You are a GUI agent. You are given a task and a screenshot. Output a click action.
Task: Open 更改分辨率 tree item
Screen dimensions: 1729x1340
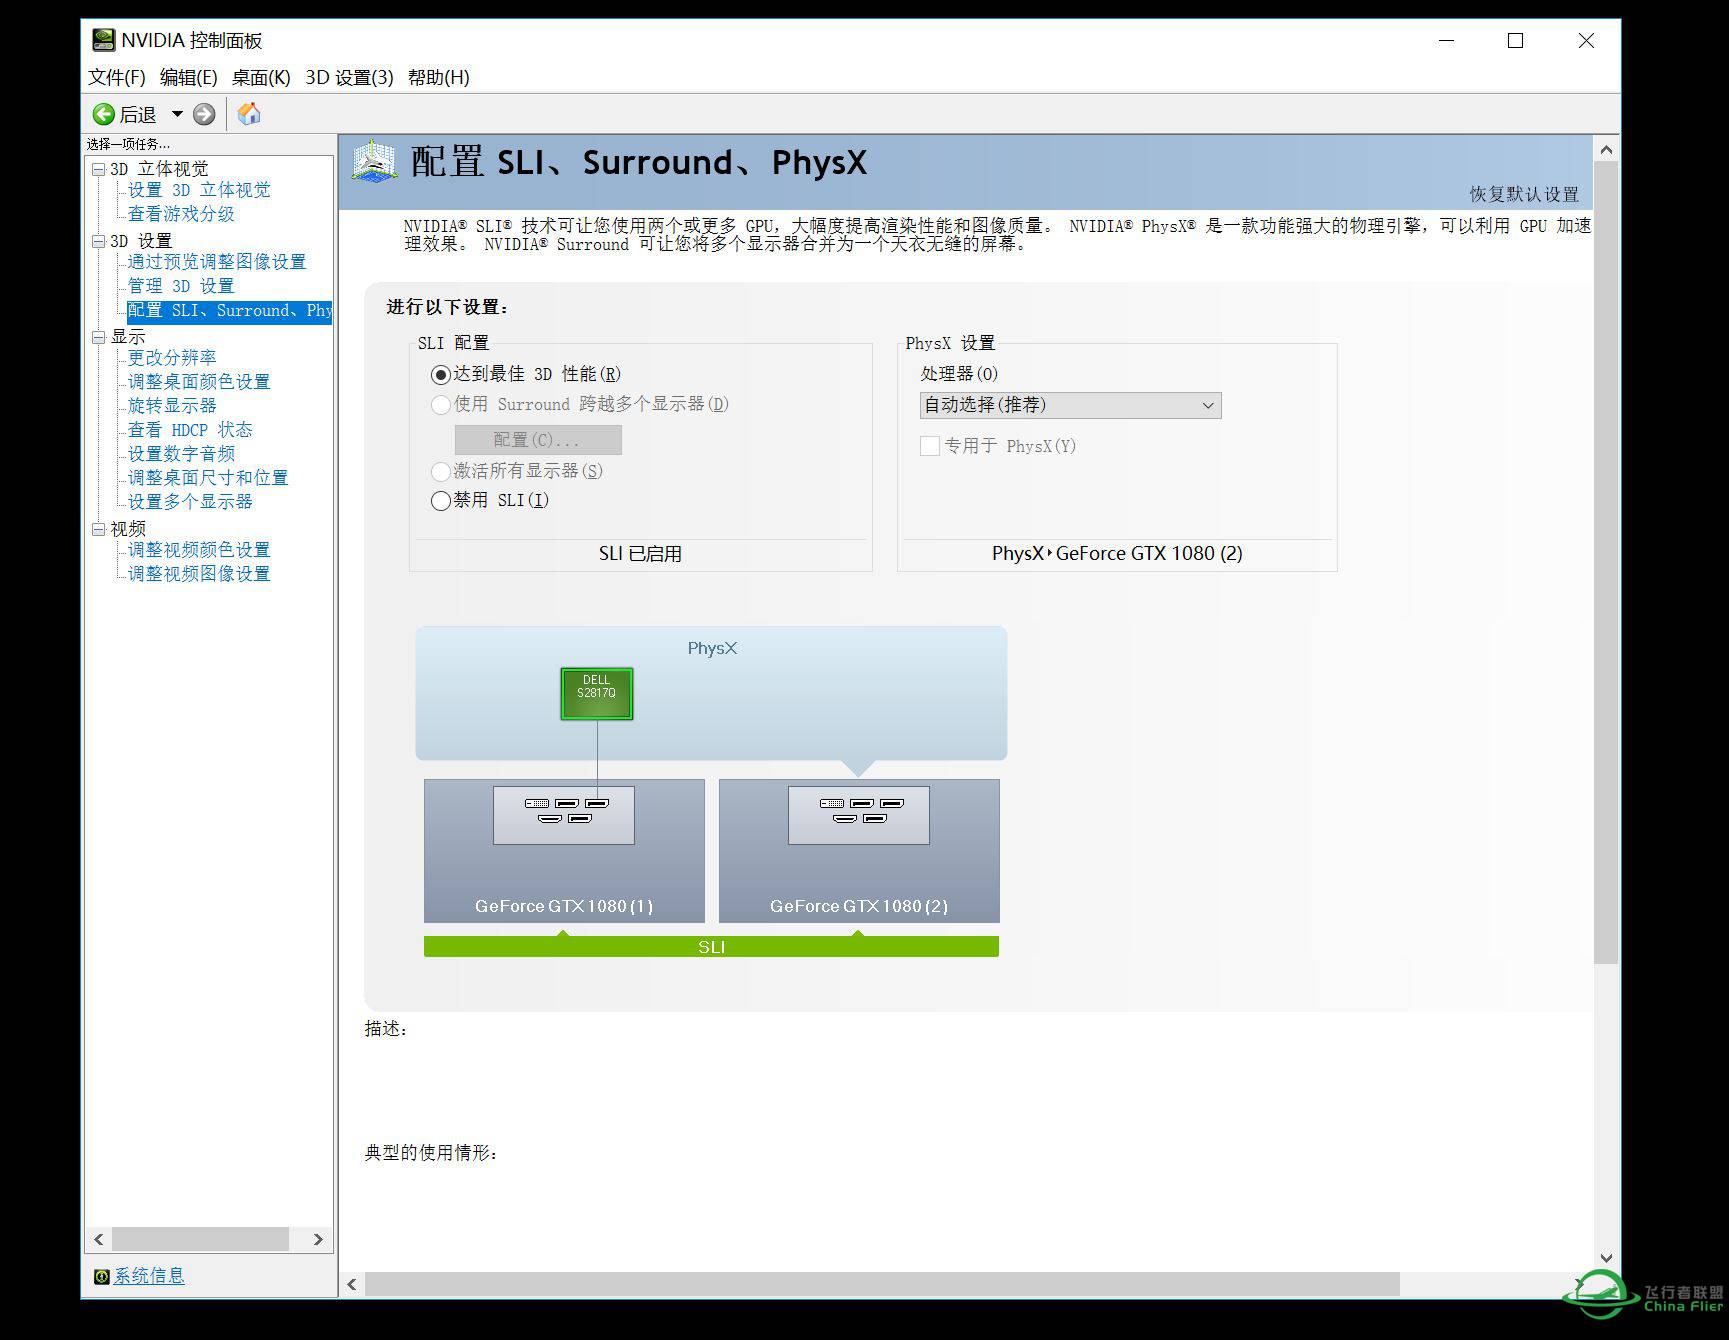(x=172, y=358)
